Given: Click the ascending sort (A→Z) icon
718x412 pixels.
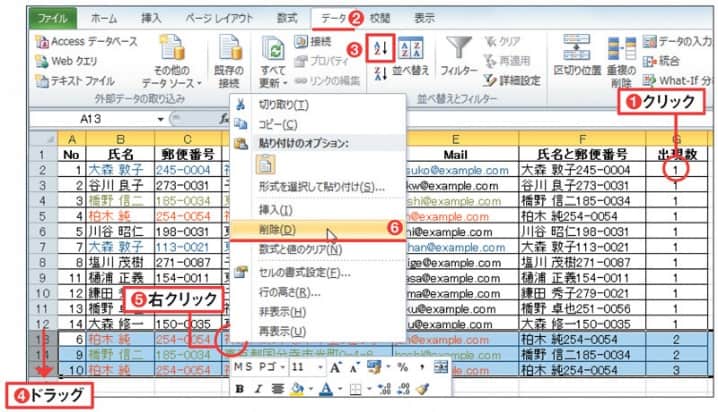Looking at the screenshot, I should (x=378, y=49).
